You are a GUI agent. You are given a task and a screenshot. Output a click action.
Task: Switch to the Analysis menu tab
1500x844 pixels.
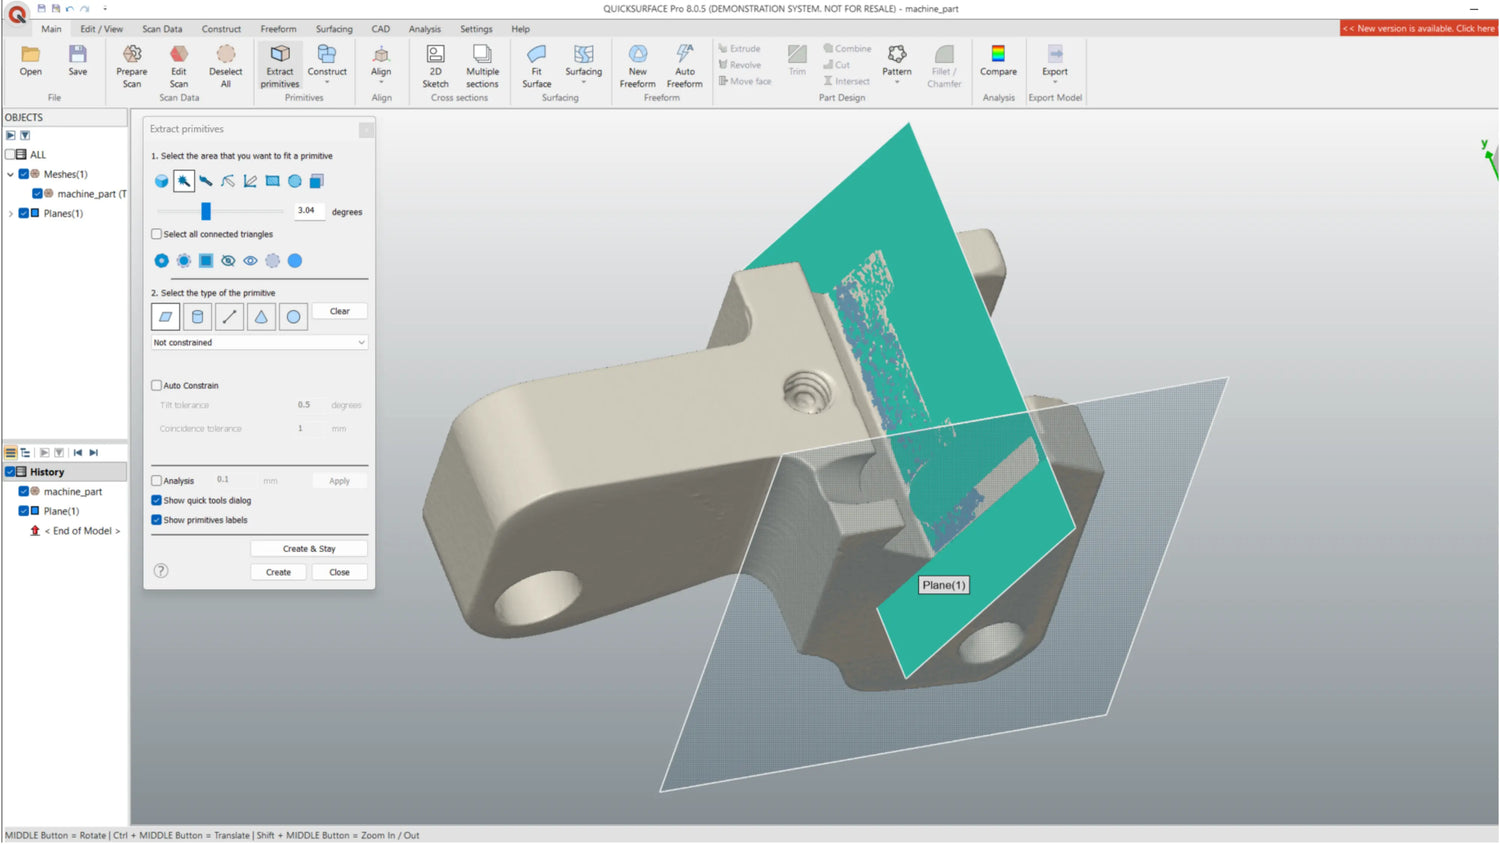click(x=424, y=29)
